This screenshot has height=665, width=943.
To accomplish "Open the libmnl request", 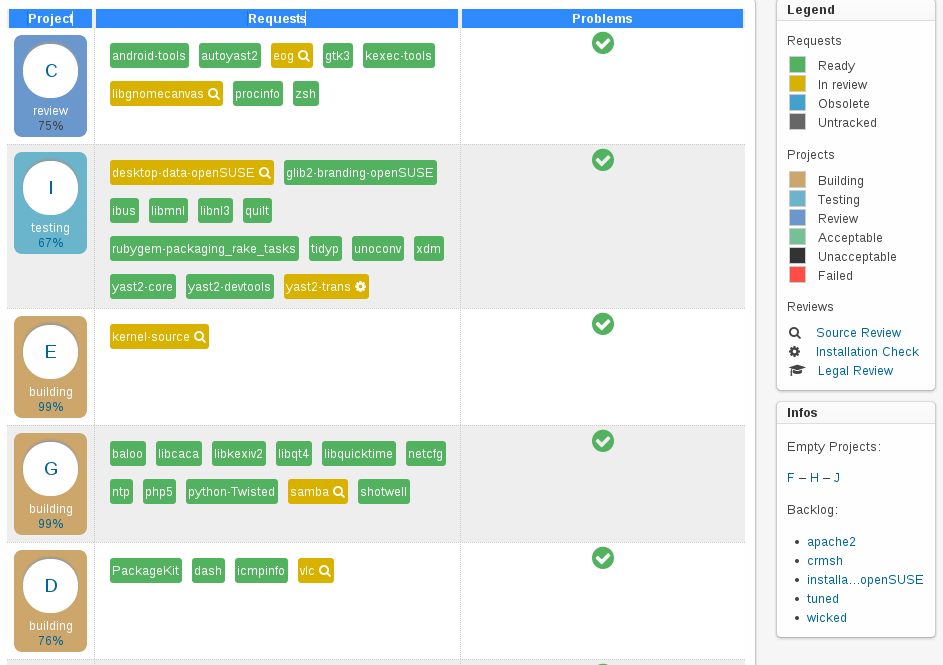I will (168, 210).
